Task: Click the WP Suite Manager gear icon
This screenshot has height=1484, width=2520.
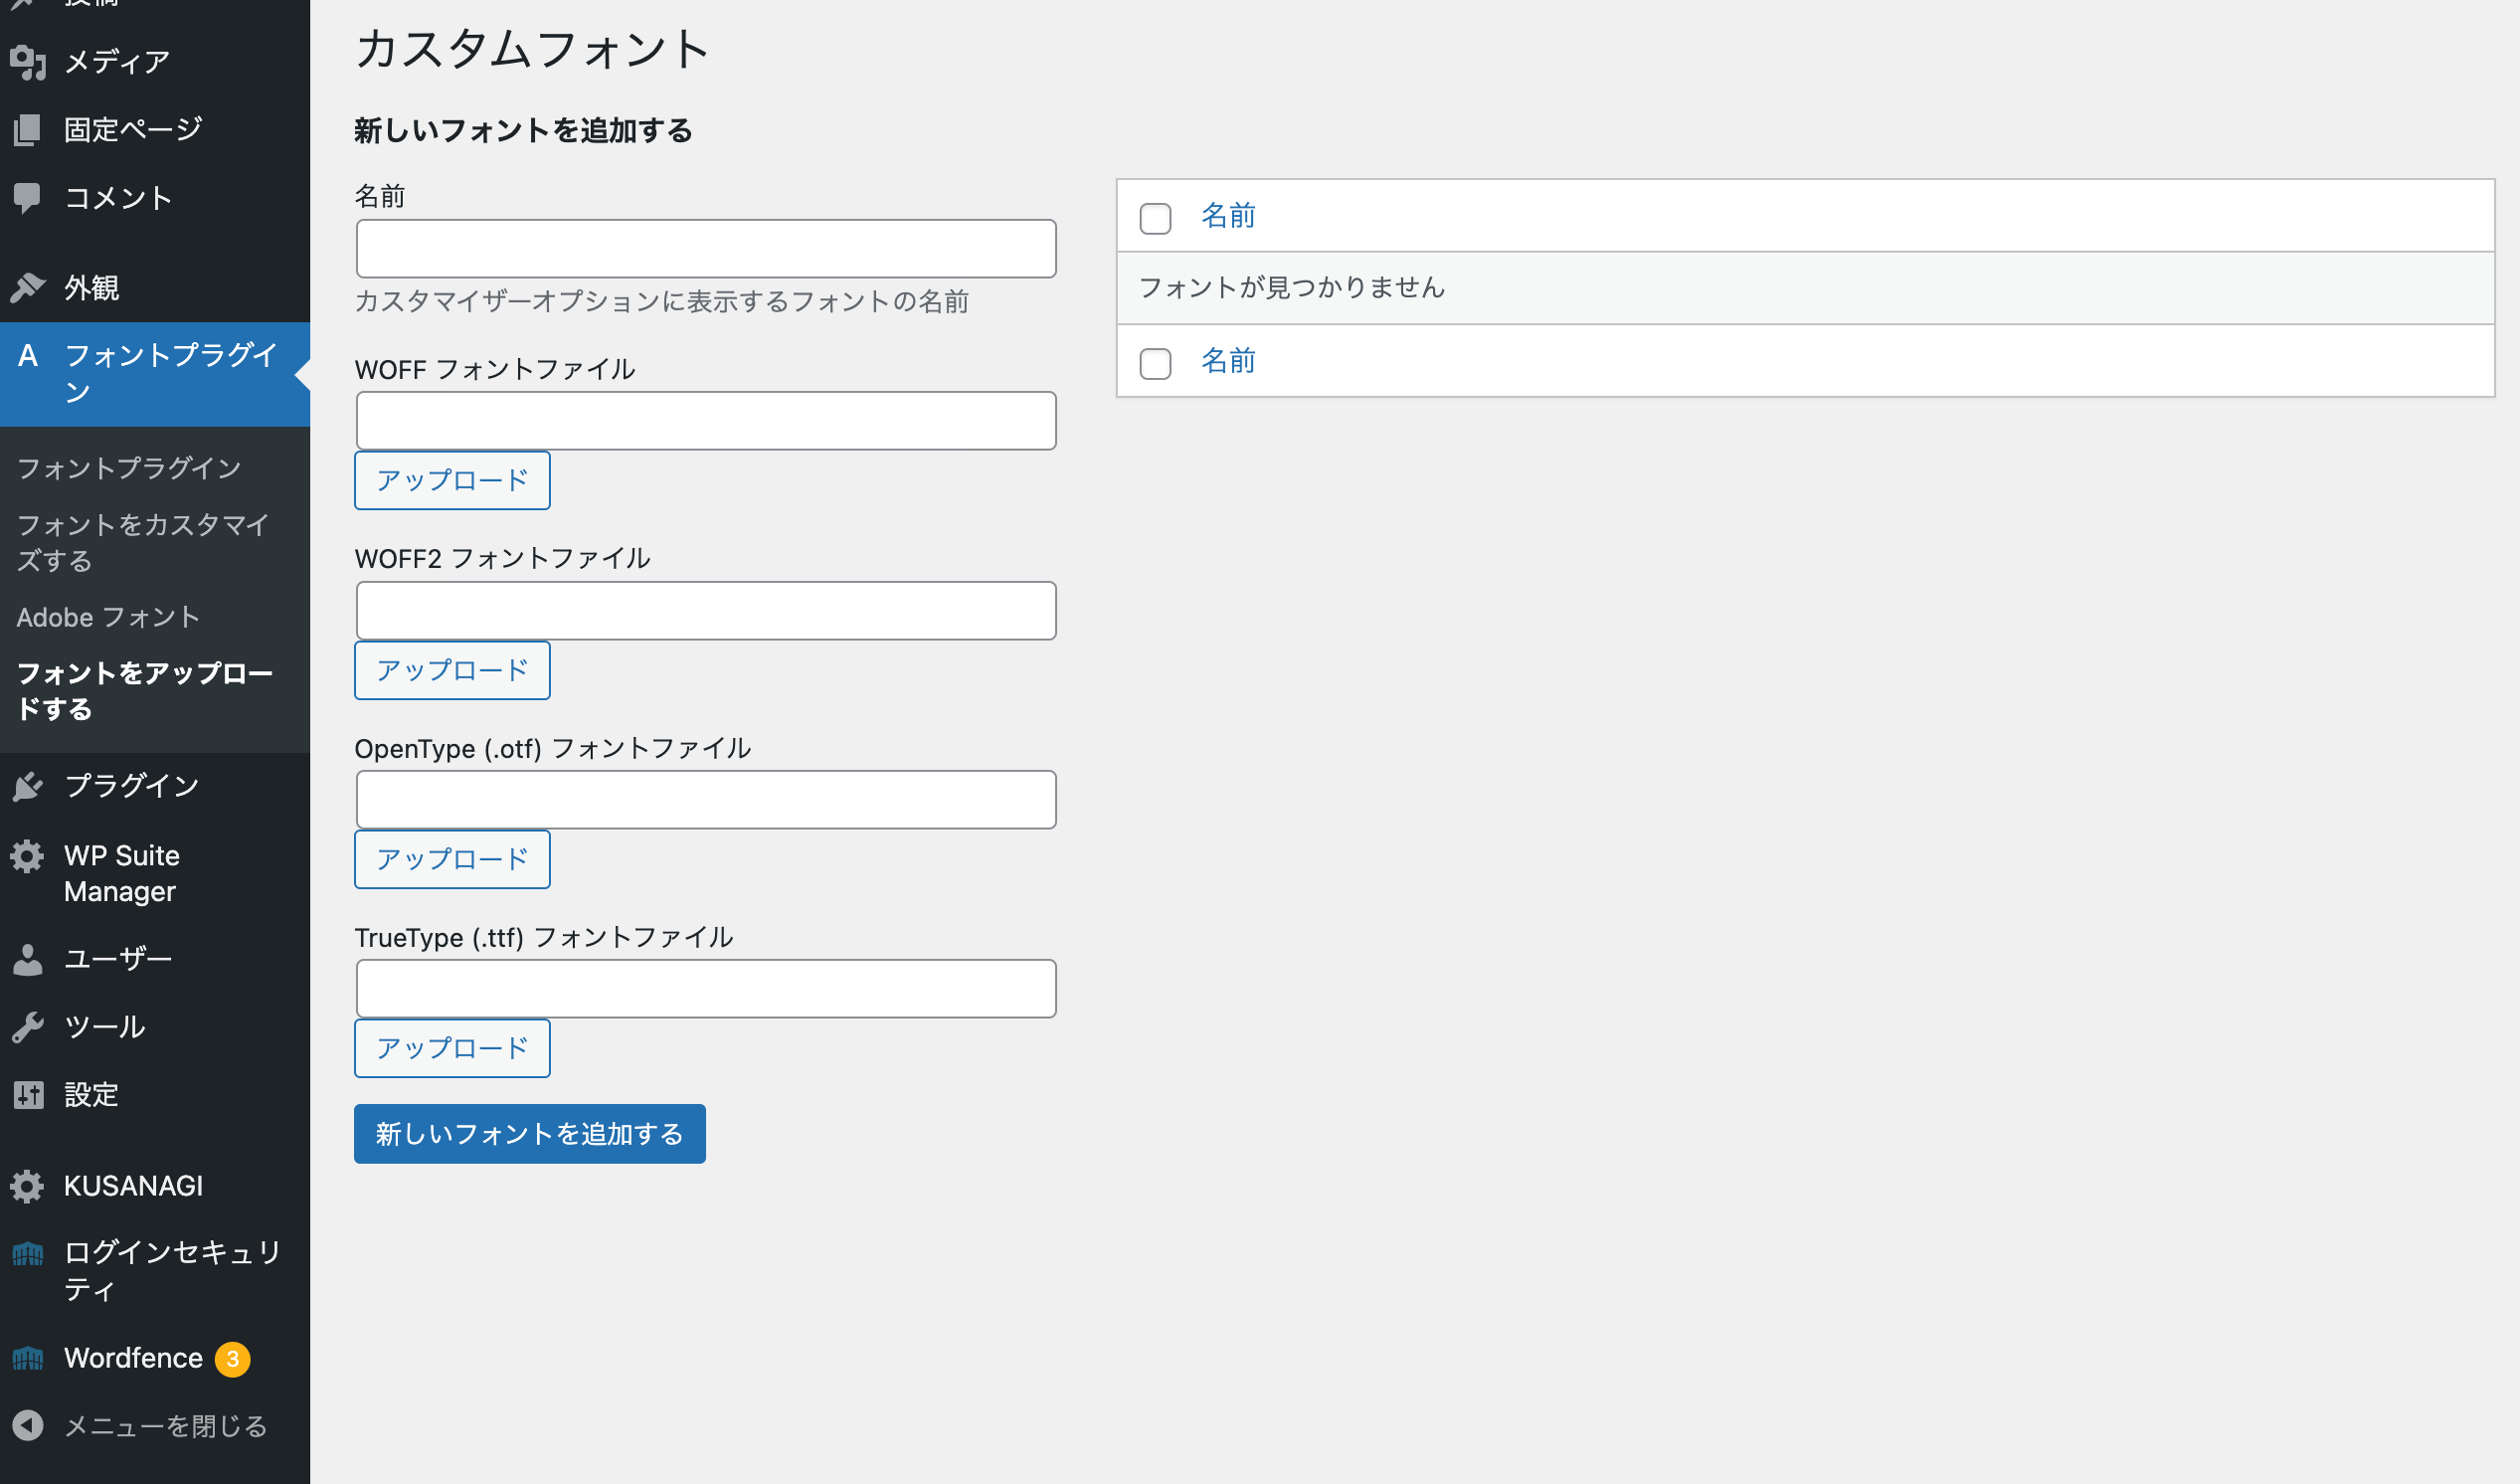Action: pos(28,856)
